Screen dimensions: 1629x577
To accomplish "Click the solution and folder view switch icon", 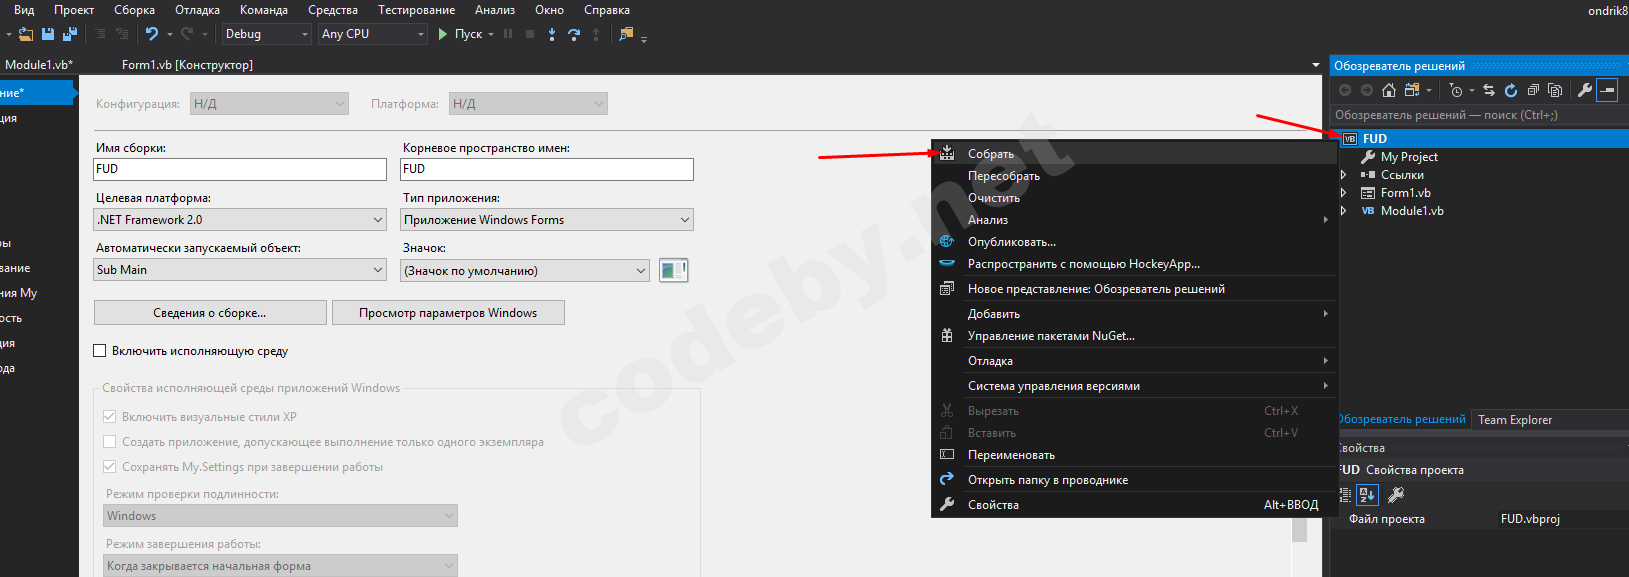I will click(1412, 90).
